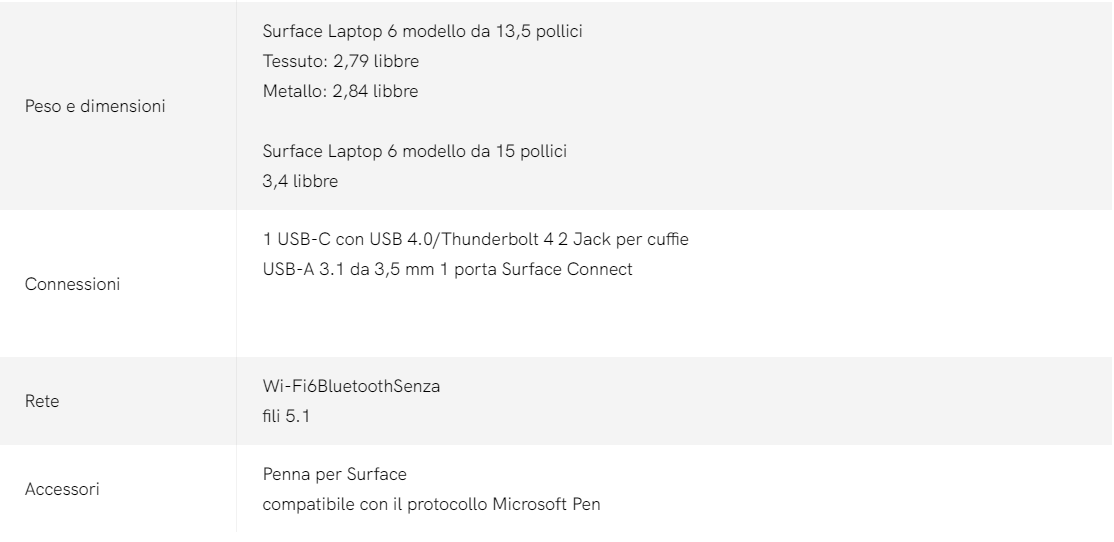
Task: Click the 'Tessuto: 2,79 libbre' line
Action: click(341, 61)
